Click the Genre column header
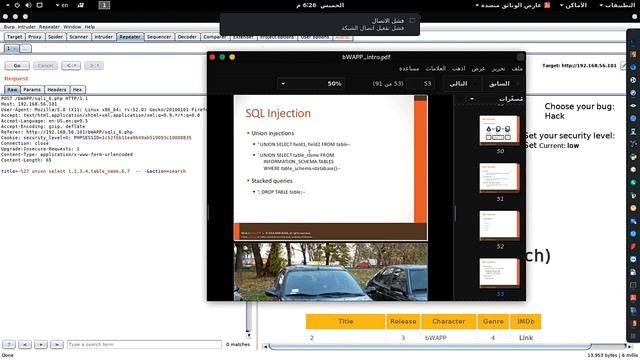Screen dimensions: 640x360 (x=493, y=321)
